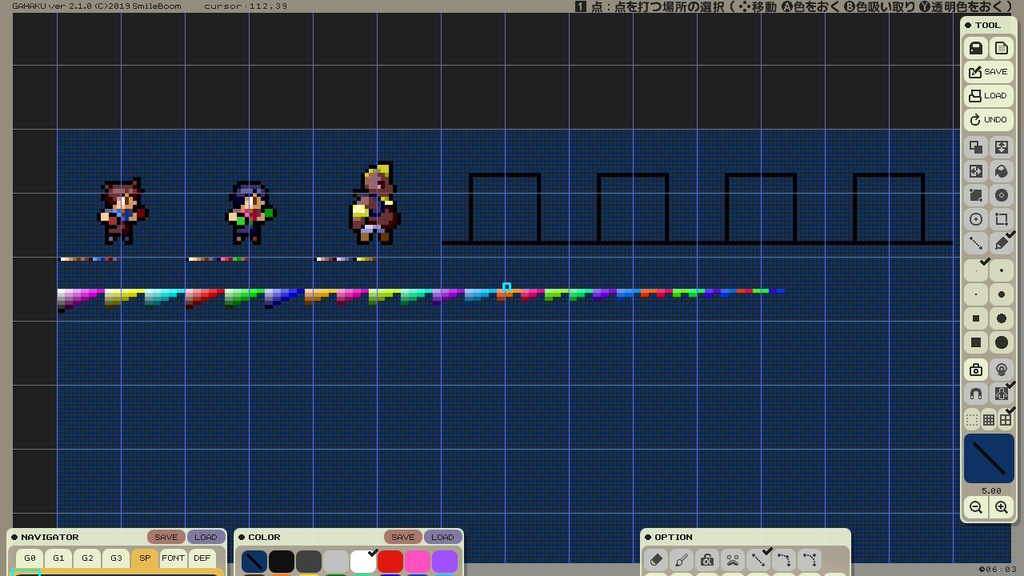Toggle the four-cell grid display
This screenshot has width=1024, height=576.
pos(1006,419)
